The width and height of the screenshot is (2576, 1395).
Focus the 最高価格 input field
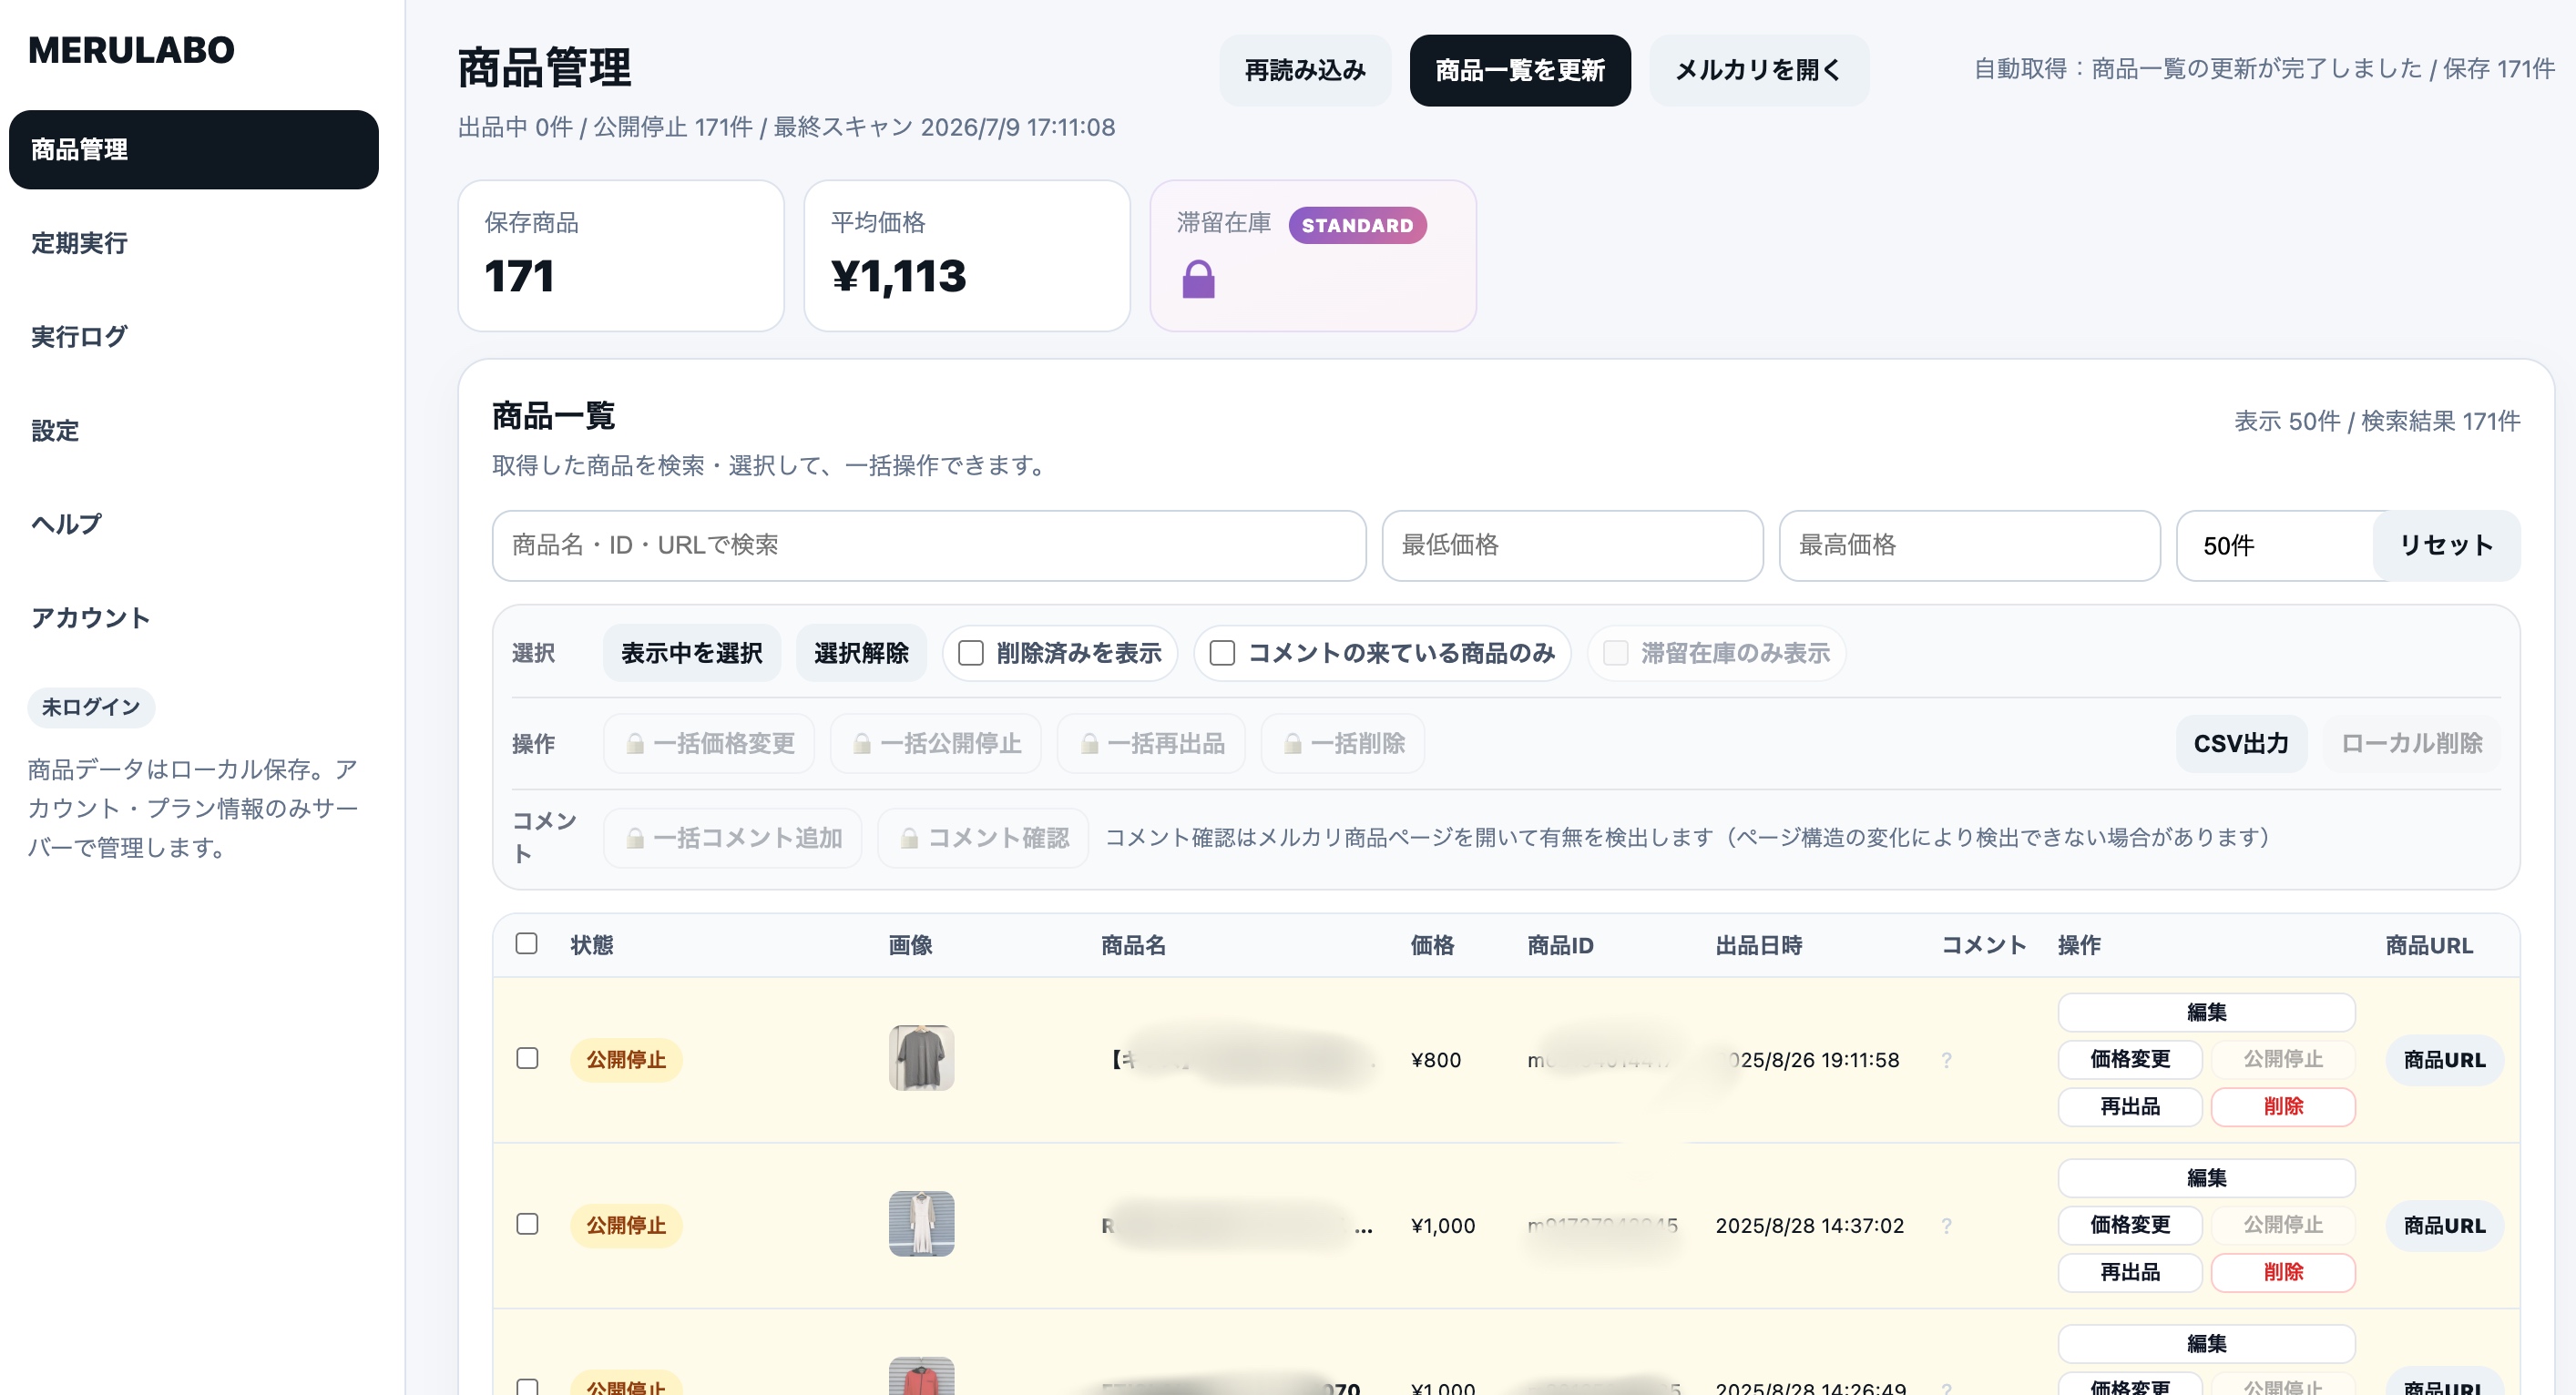click(1969, 545)
